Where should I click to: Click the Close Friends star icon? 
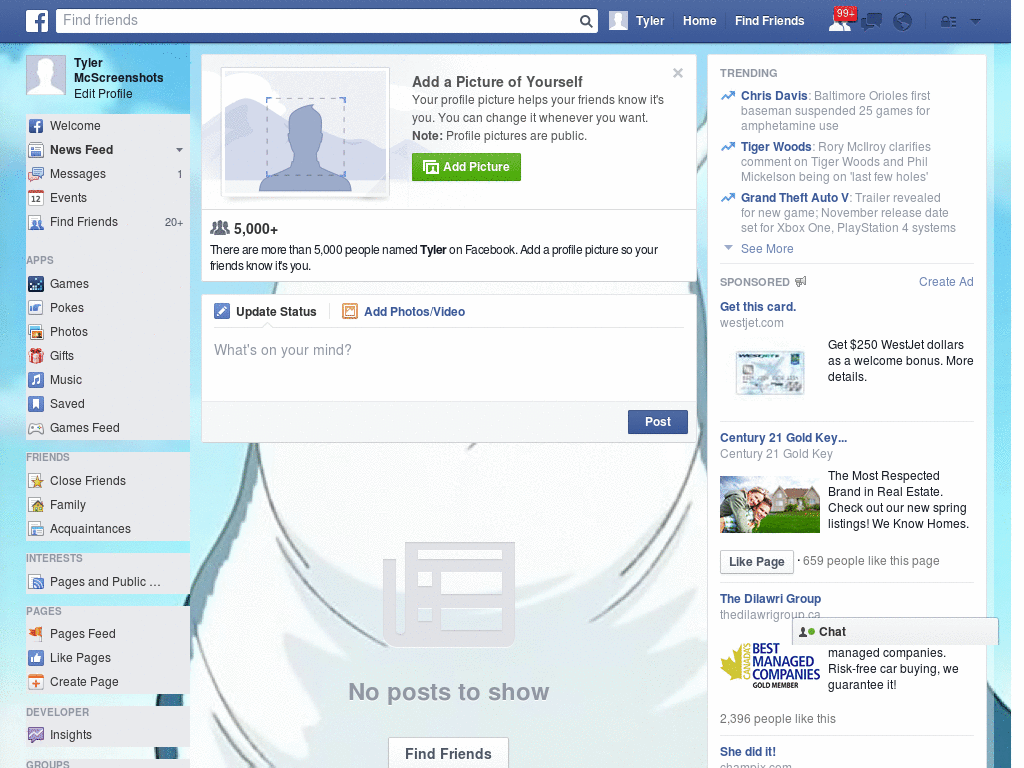[x=36, y=481]
